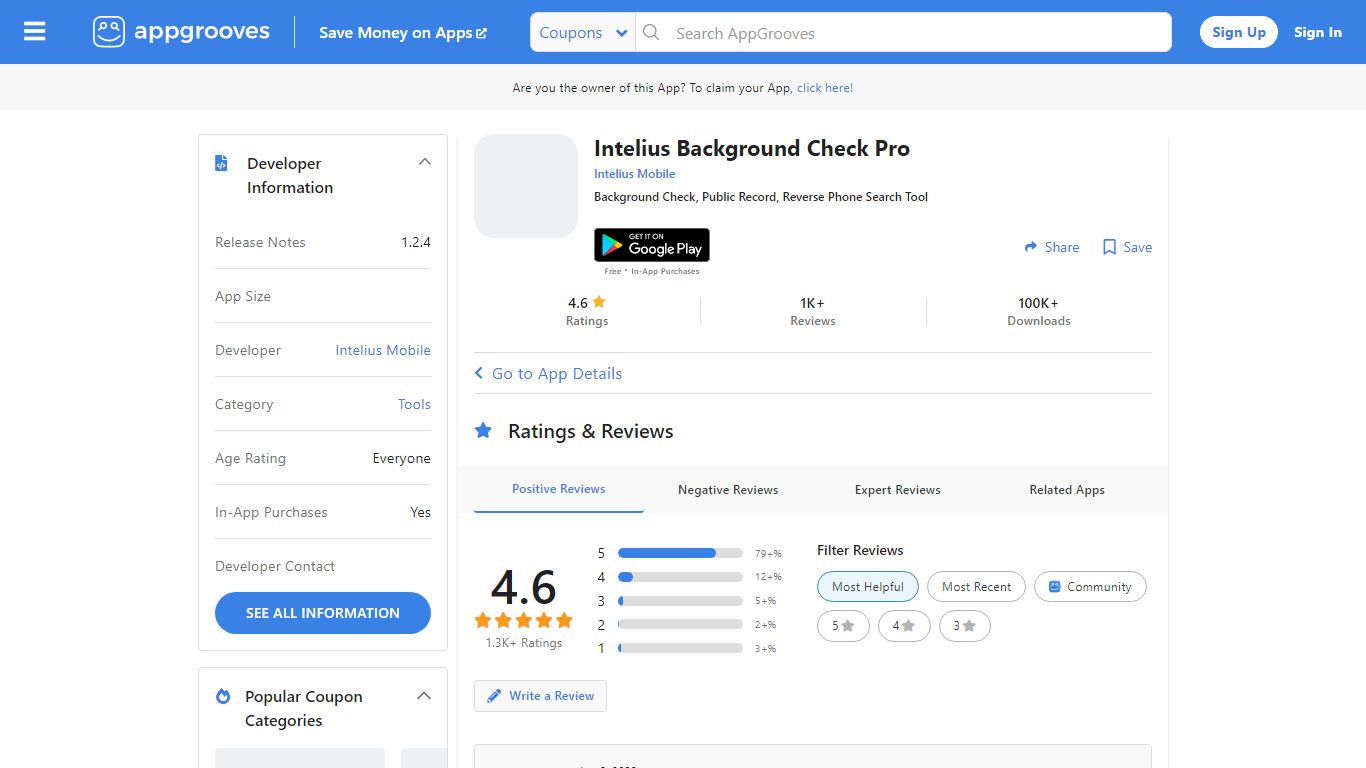Click Release Notes version 1.2.4
Viewport: 1366px width, 768px height.
[416, 242]
